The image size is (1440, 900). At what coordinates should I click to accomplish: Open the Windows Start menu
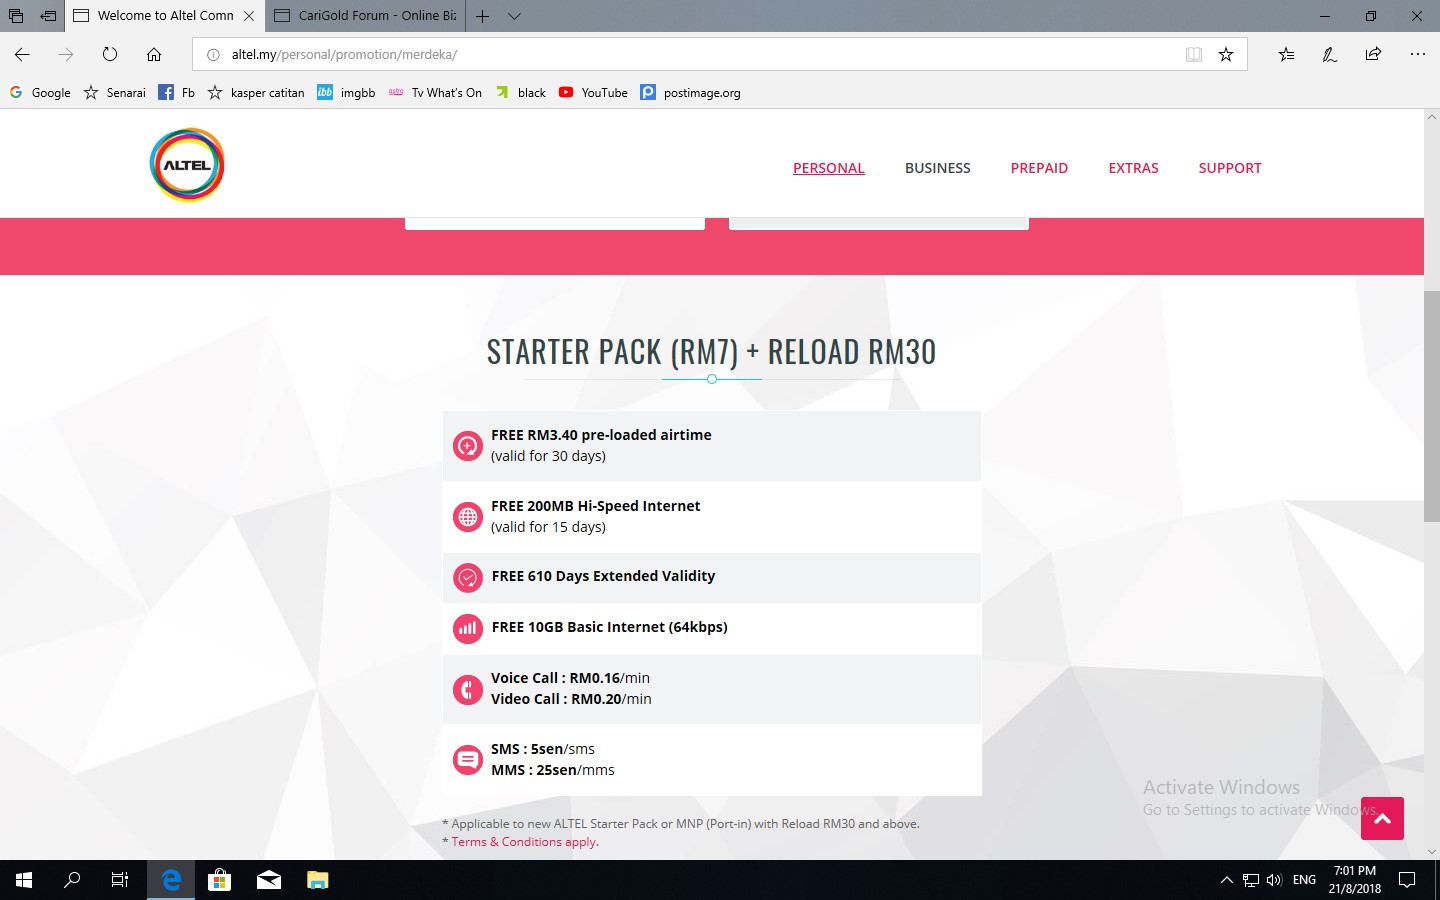tap(24, 880)
